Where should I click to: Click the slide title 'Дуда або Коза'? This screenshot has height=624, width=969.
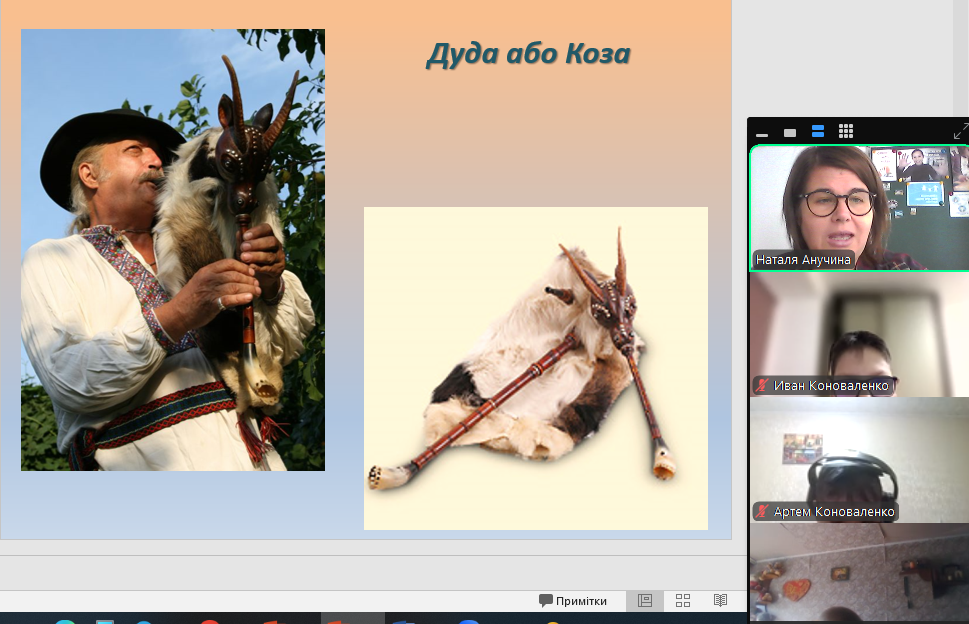[528, 54]
